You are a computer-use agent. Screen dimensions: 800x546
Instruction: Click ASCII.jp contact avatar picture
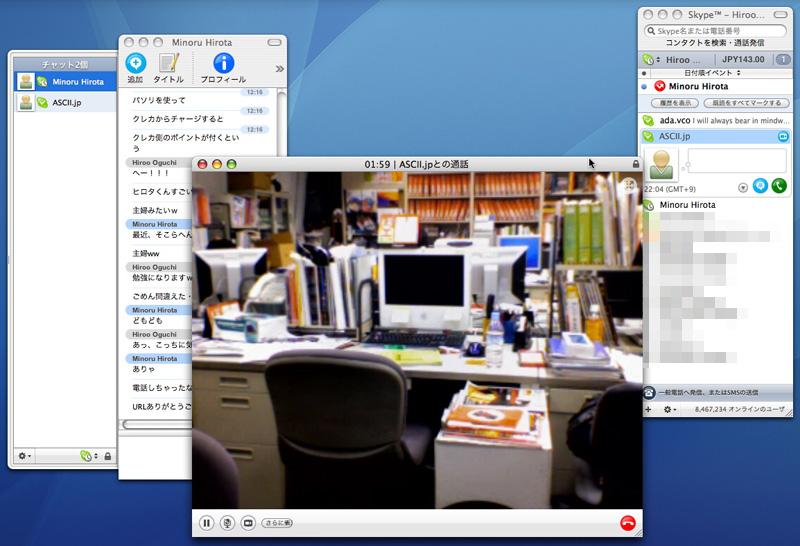(x=661, y=164)
